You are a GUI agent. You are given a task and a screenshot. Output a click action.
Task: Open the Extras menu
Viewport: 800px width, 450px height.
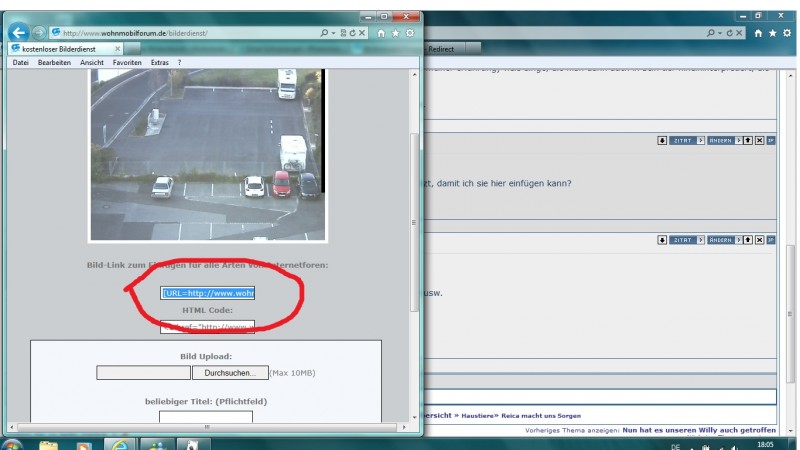pos(160,62)
